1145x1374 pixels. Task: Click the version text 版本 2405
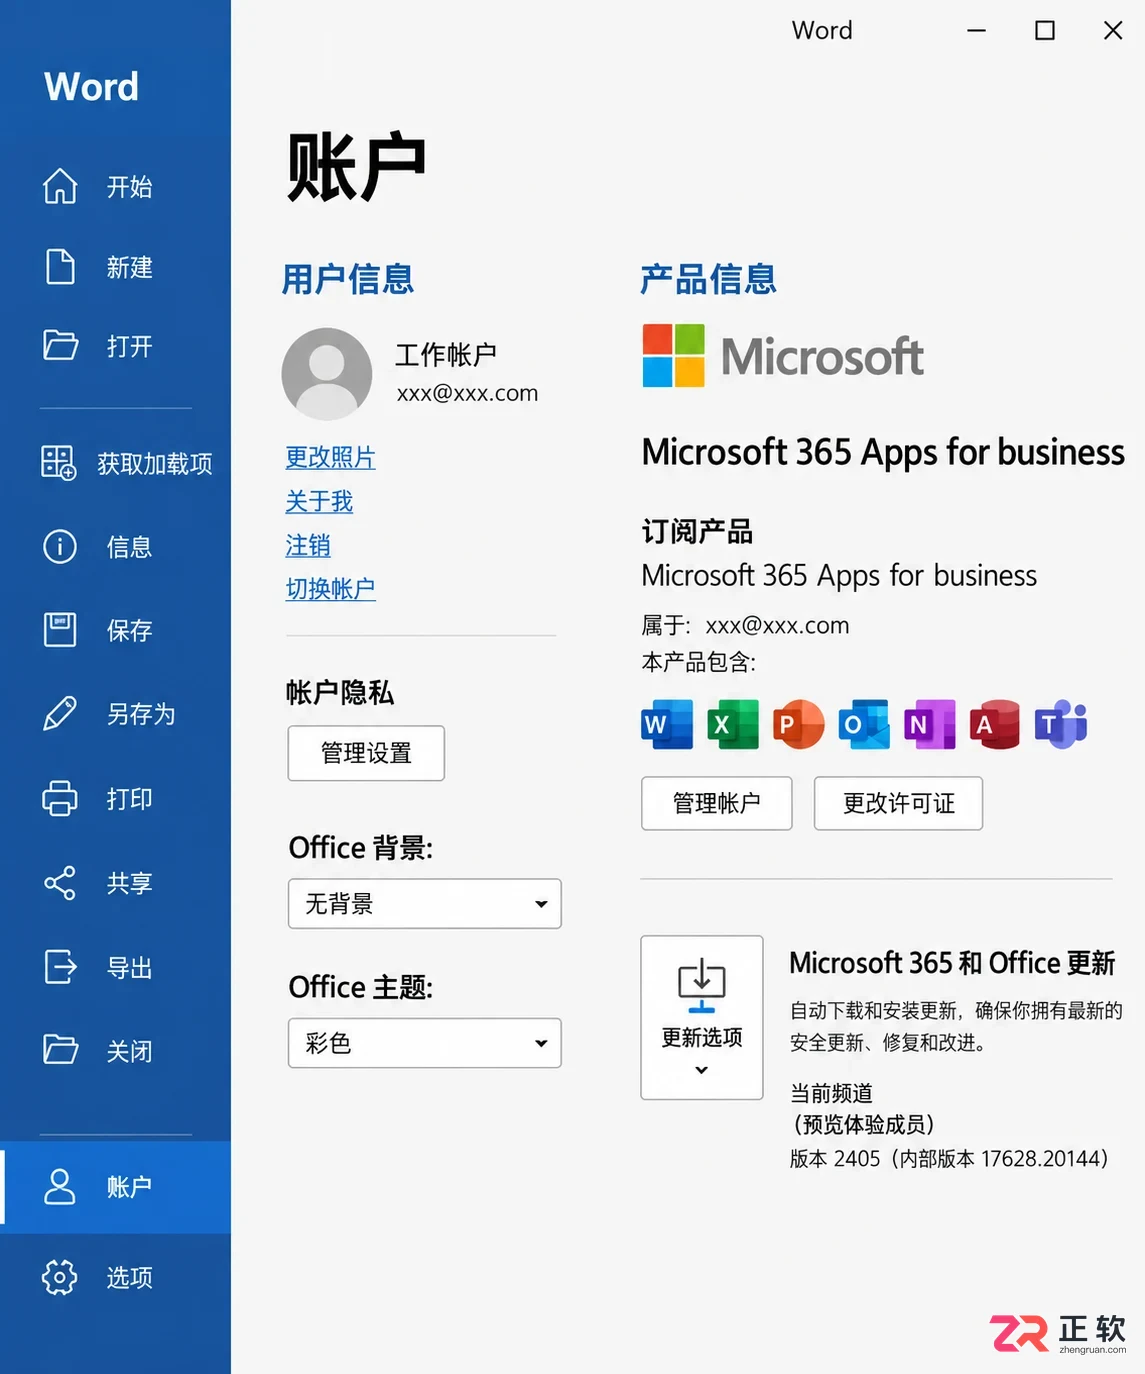point(949,1158)
